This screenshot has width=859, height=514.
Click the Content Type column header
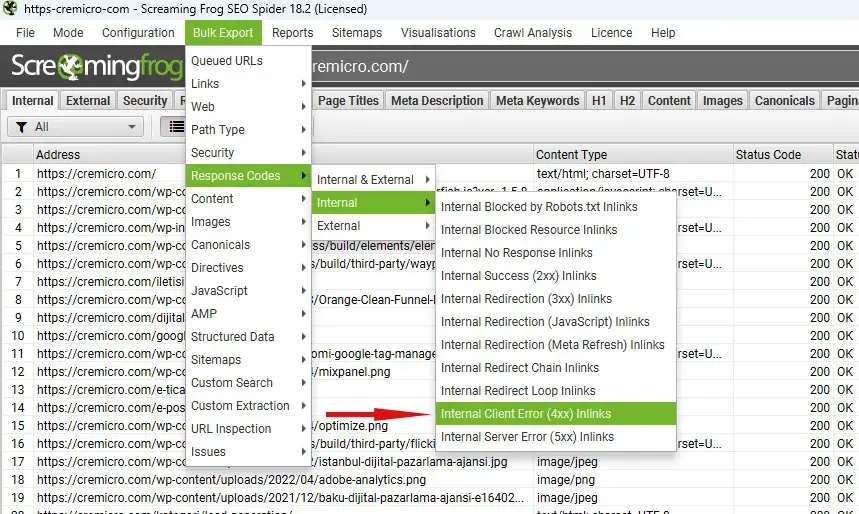click(x=571, y=155)
